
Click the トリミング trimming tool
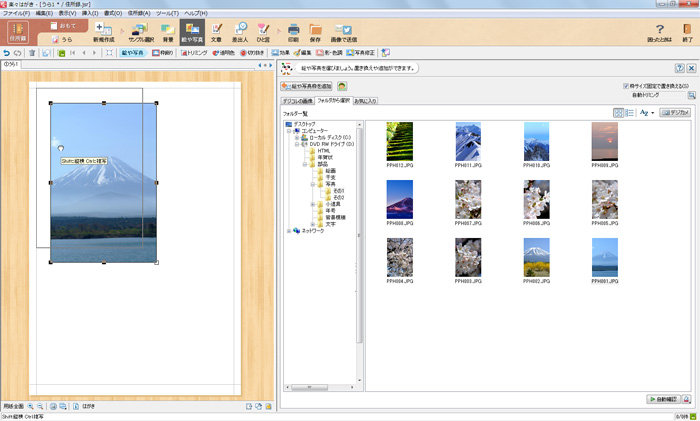(x=196, y=52)
